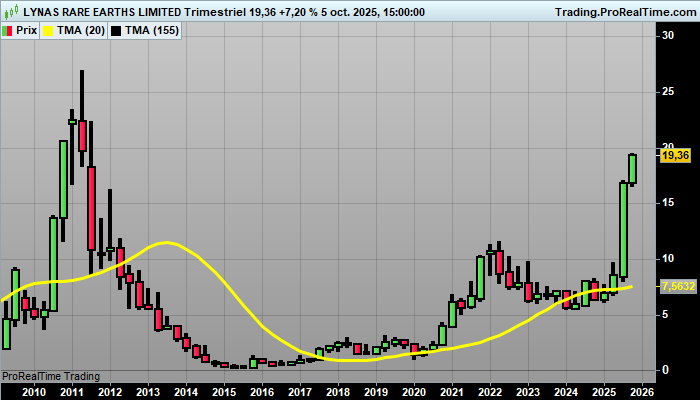The width and height of the screenshot is (700, 400).
Task: Click the 2021 year label
Action: click(452, 392)
